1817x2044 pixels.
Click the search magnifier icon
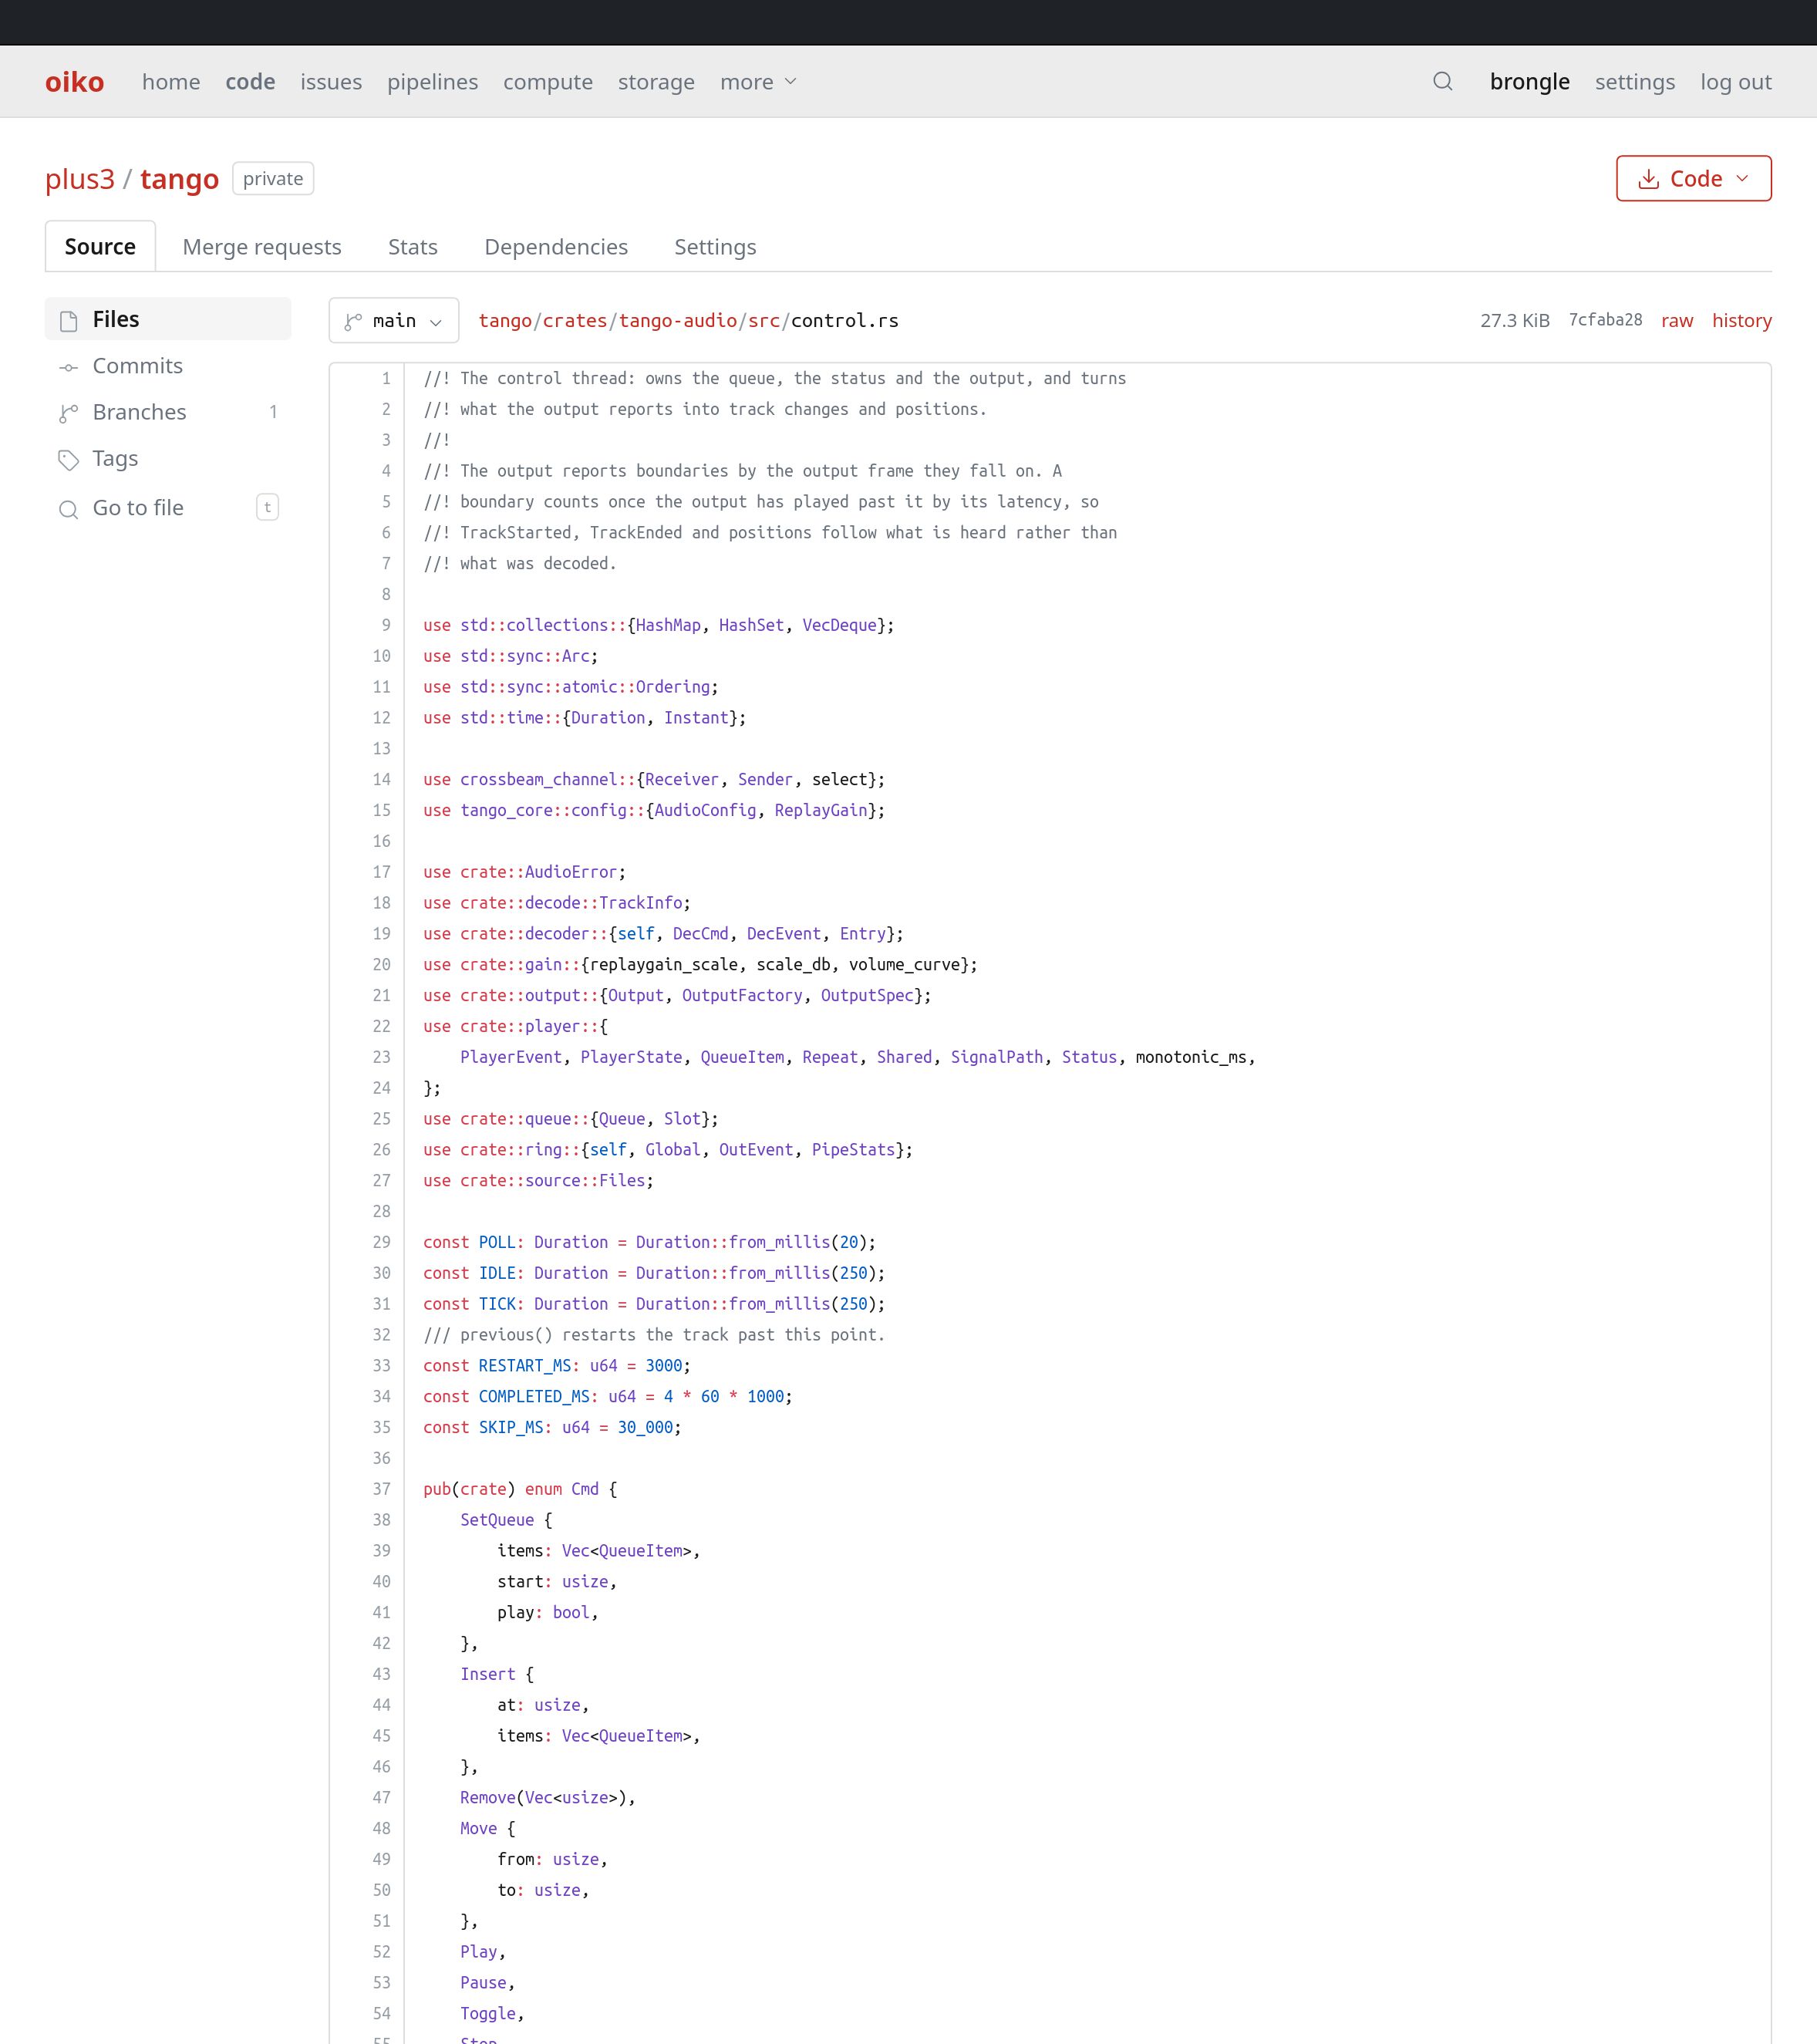(x=1442, y=81)
